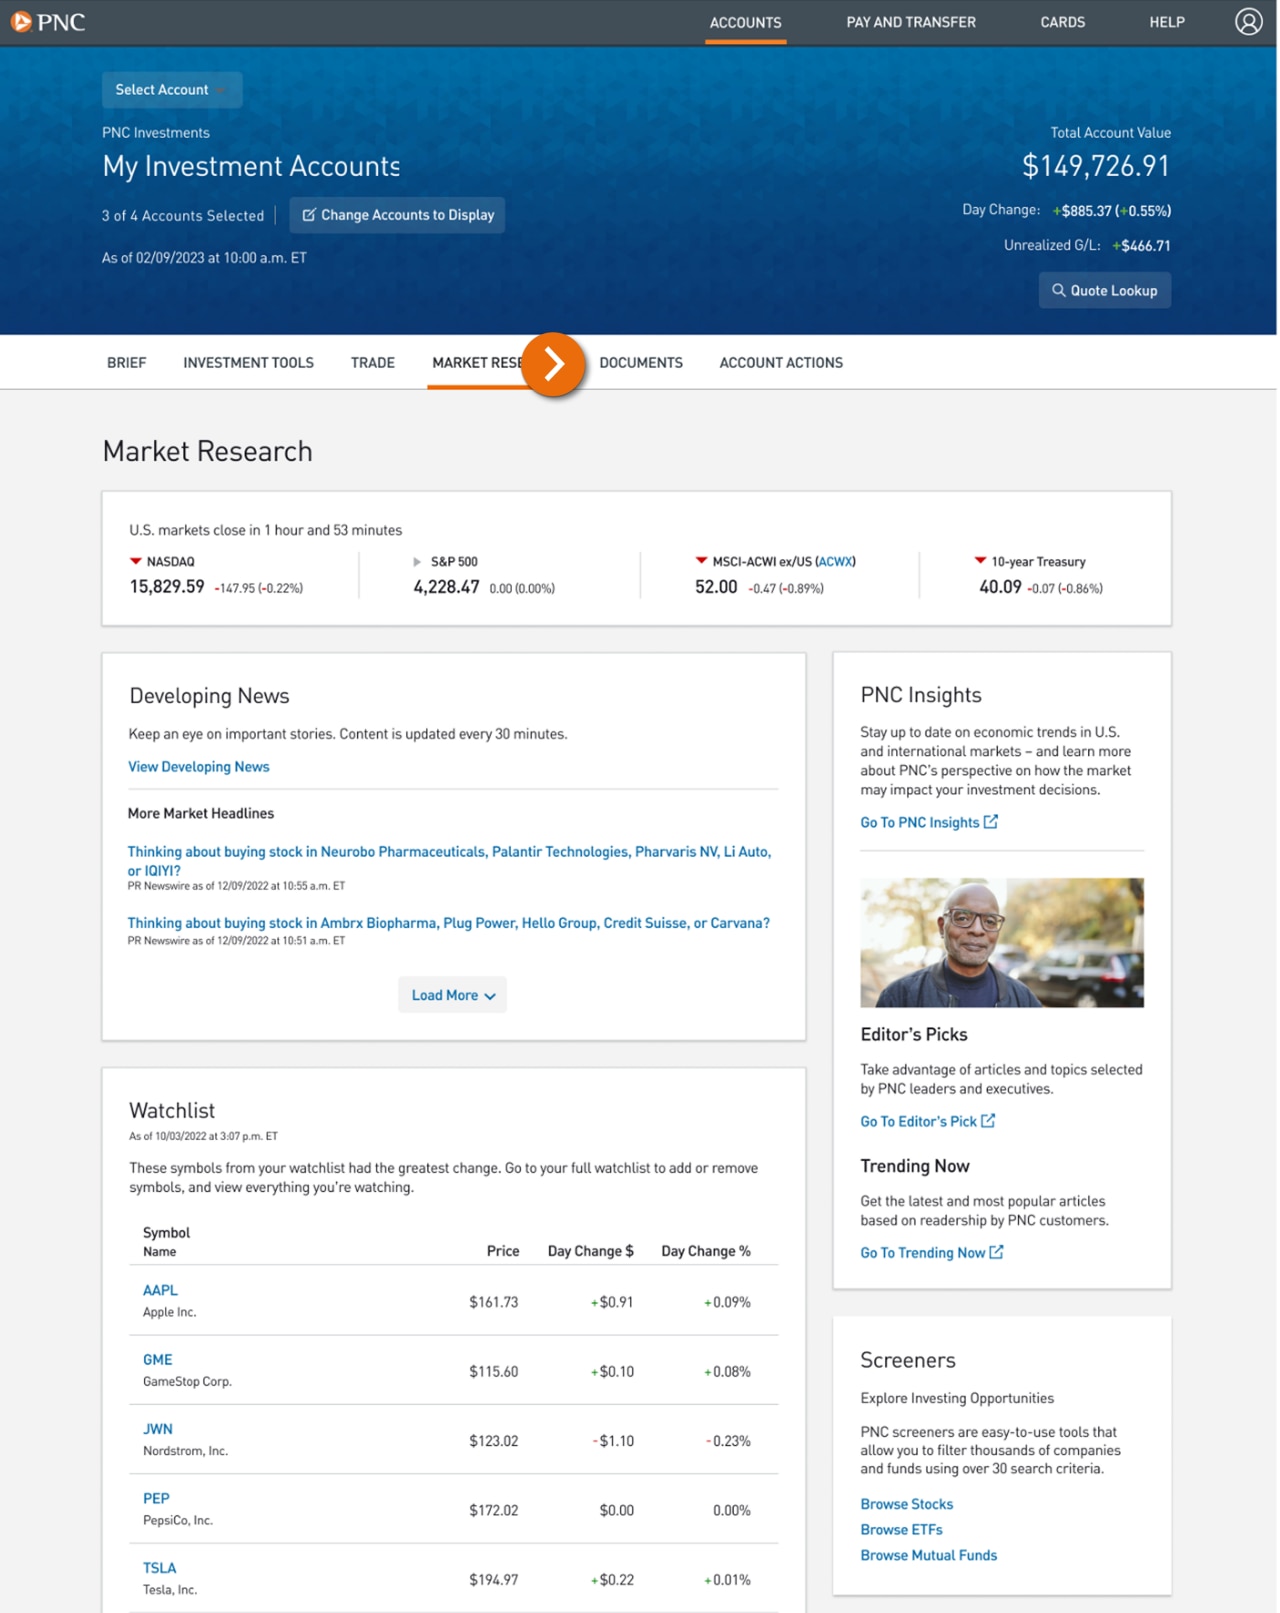The width and height of the screenshot is (1280, 1613).
Task: Switch to the DOCUMENTS tab
Action: [x=641, y=363]
